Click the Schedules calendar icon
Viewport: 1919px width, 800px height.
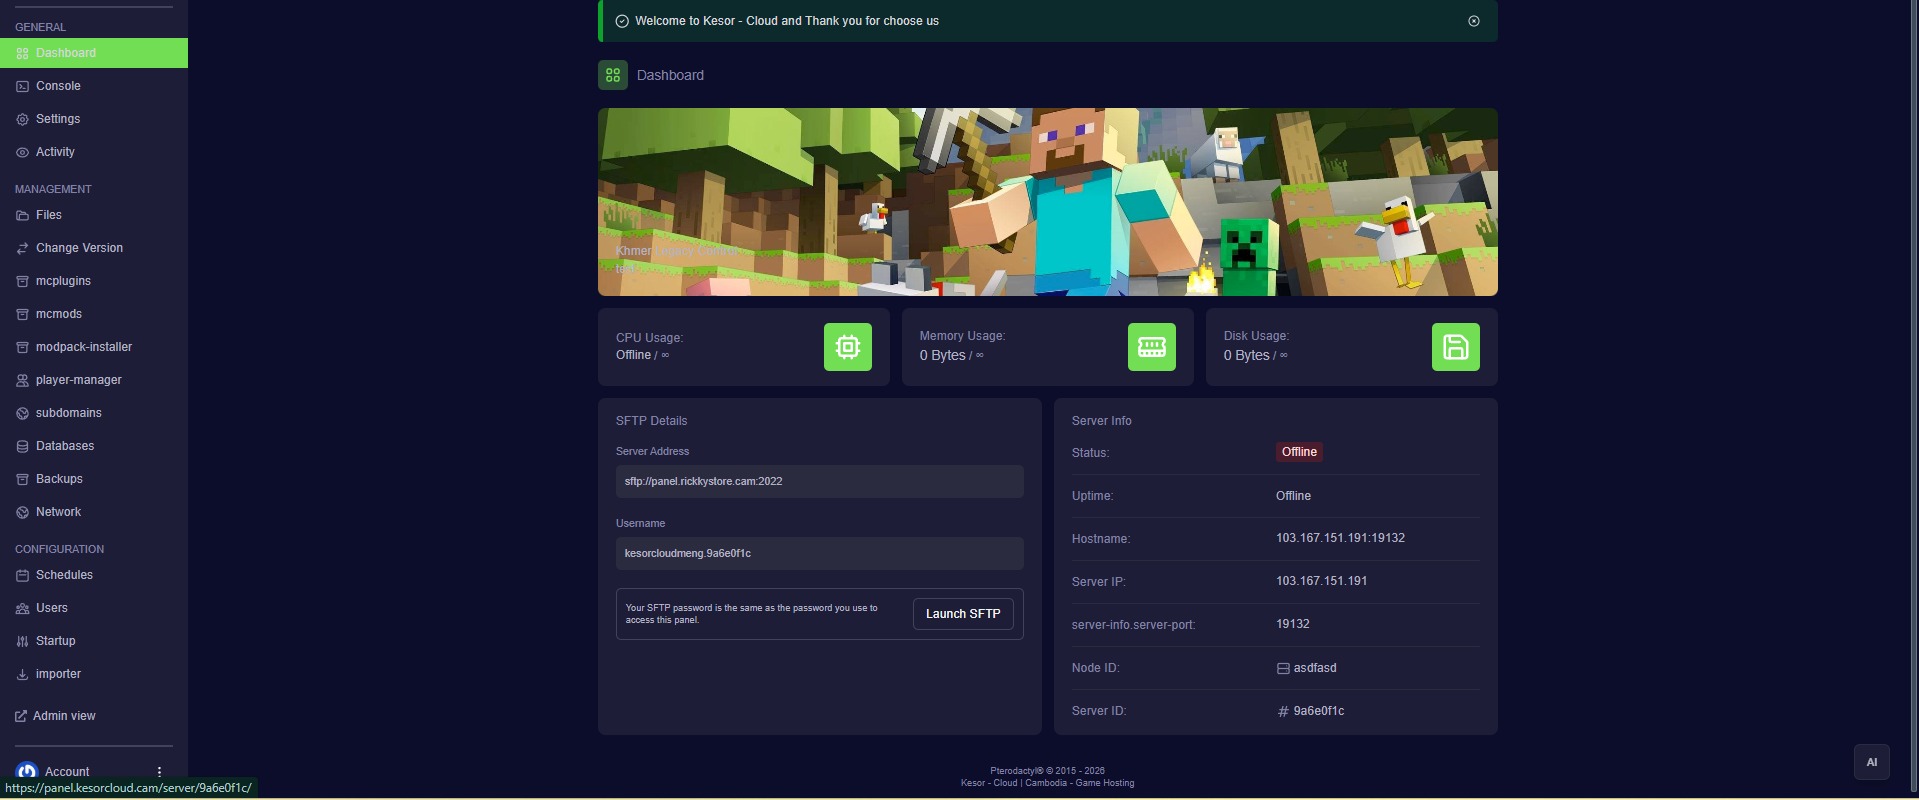tap(22, 576)
